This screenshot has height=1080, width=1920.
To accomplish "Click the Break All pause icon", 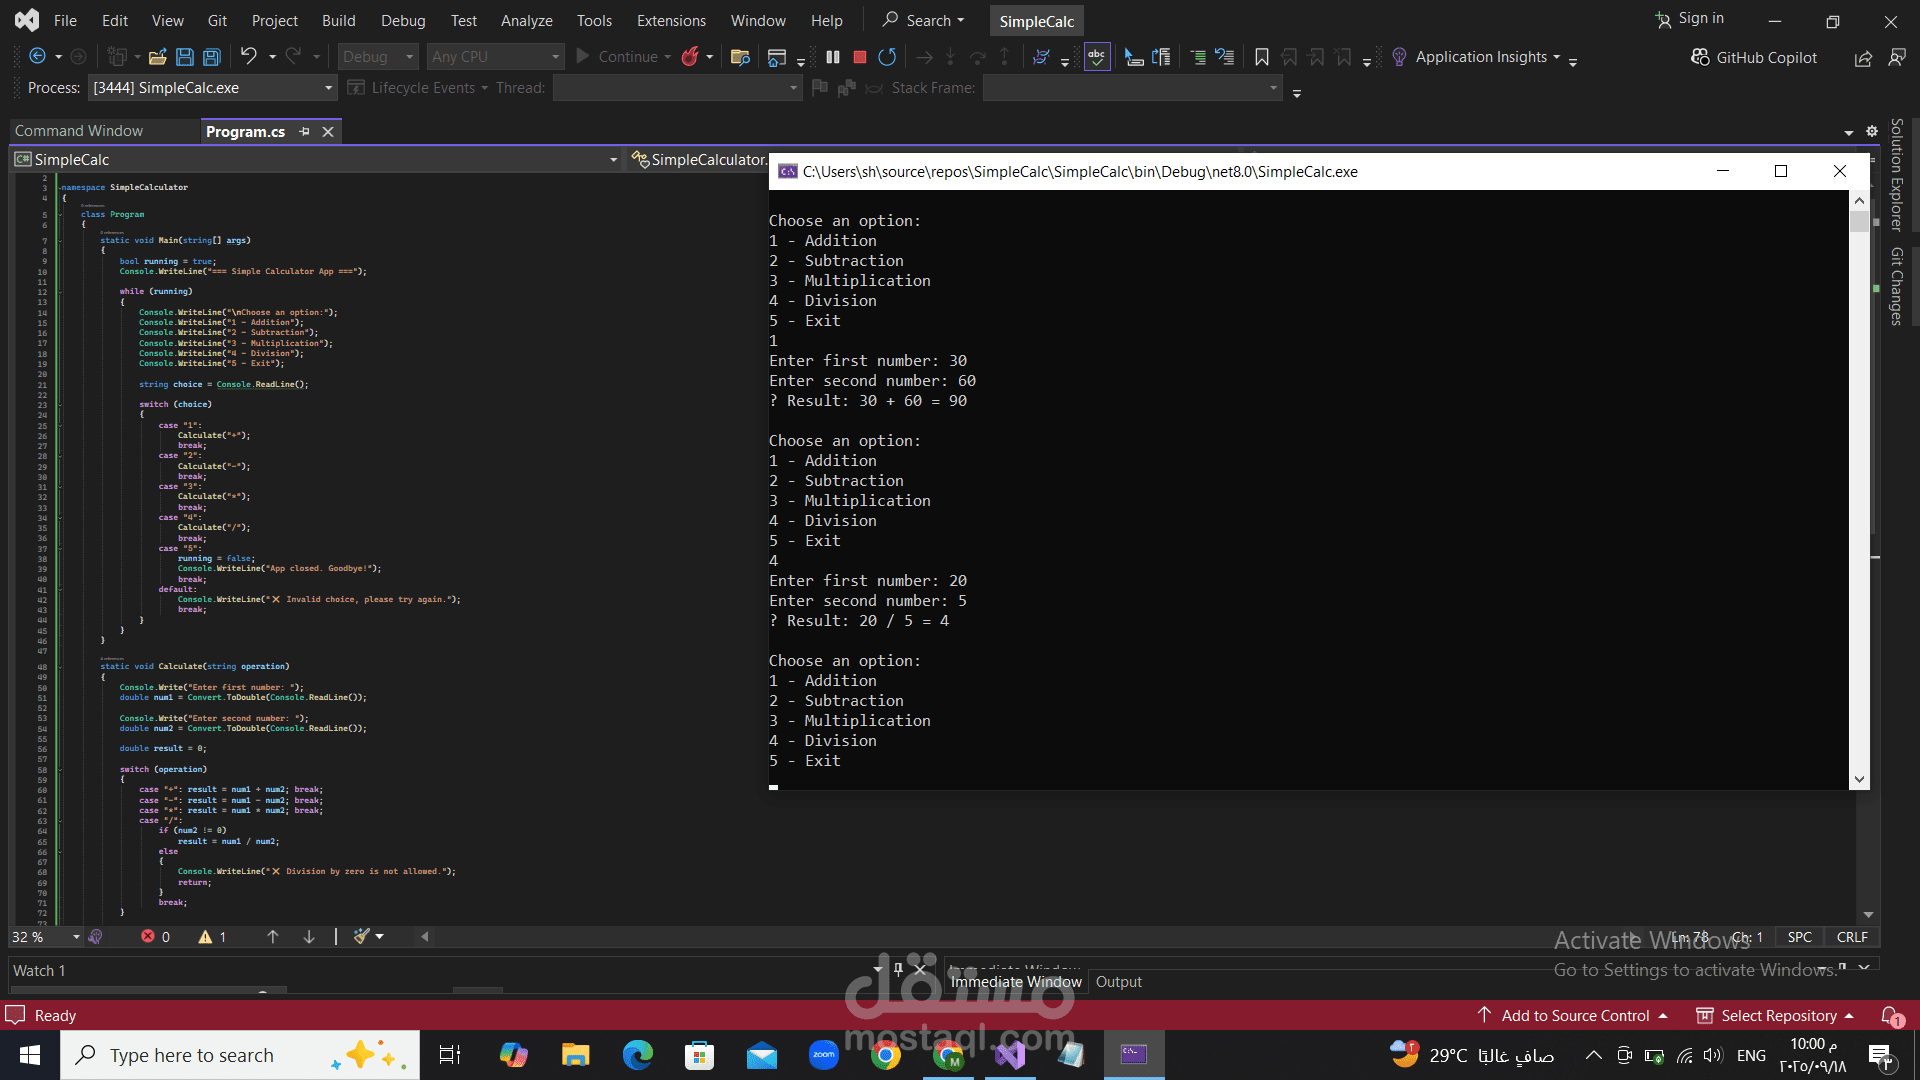I will click(x=833, y=57).
